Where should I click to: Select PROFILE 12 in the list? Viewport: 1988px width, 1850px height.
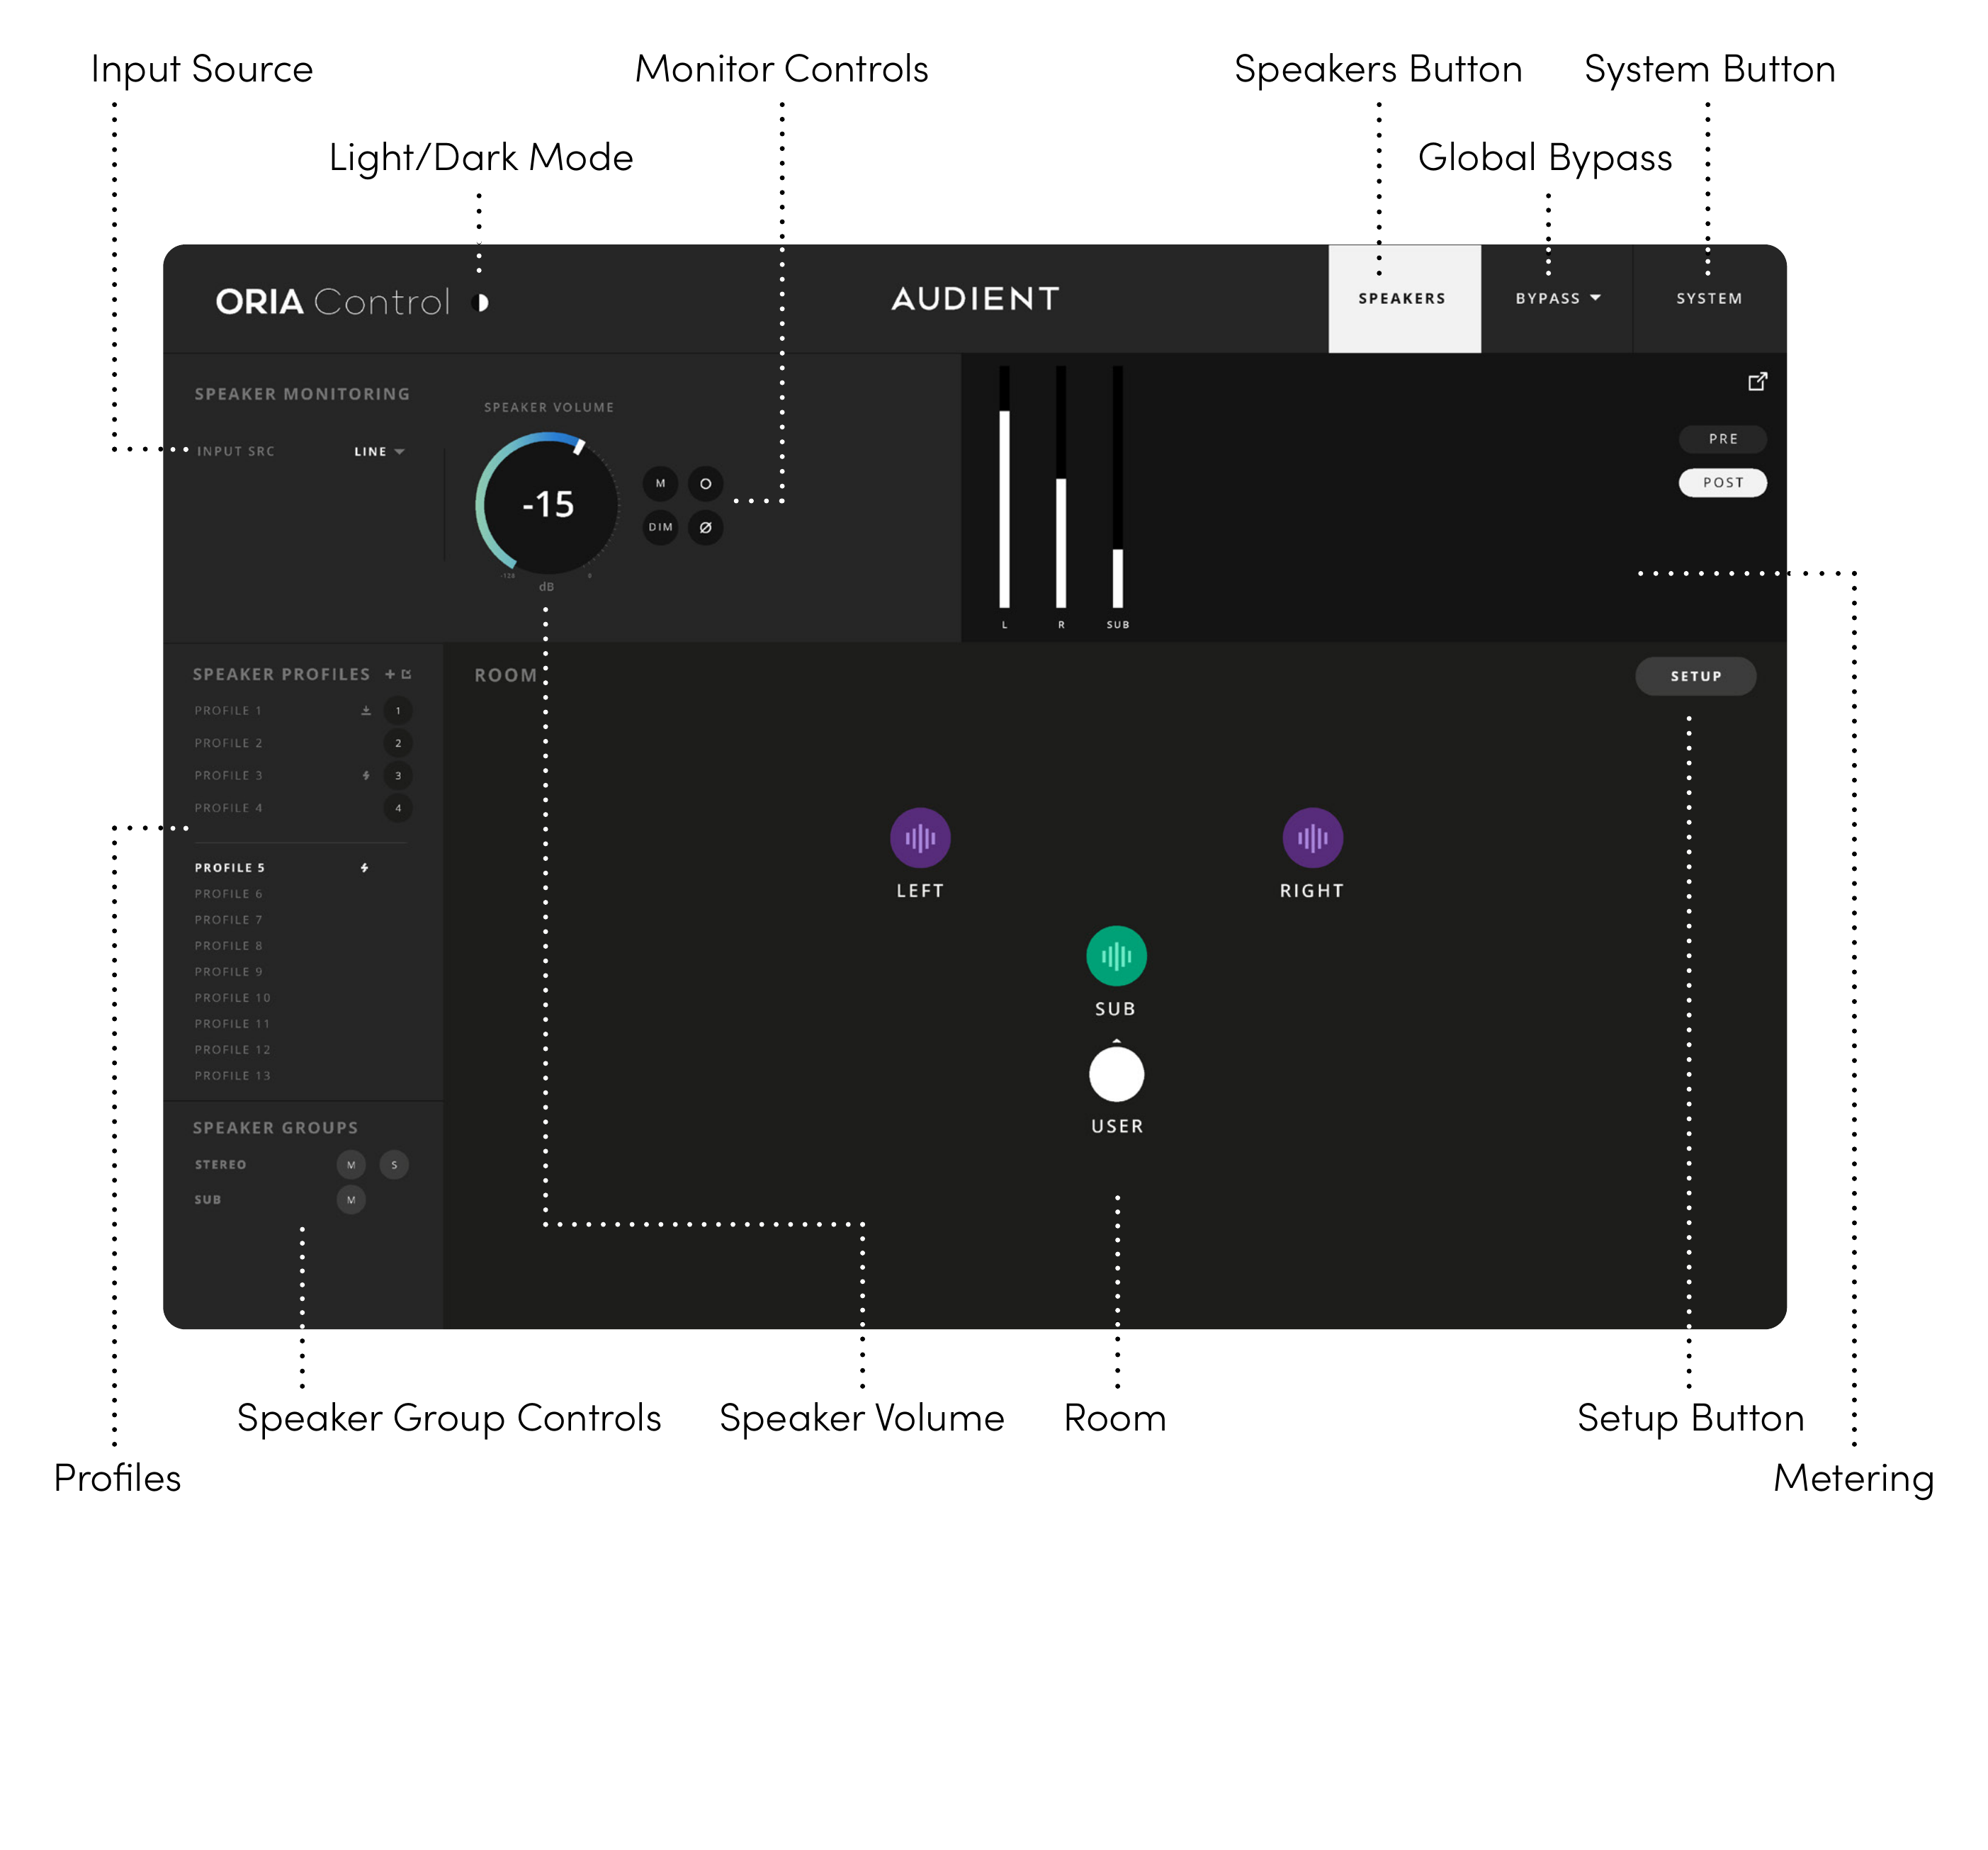233,1049
